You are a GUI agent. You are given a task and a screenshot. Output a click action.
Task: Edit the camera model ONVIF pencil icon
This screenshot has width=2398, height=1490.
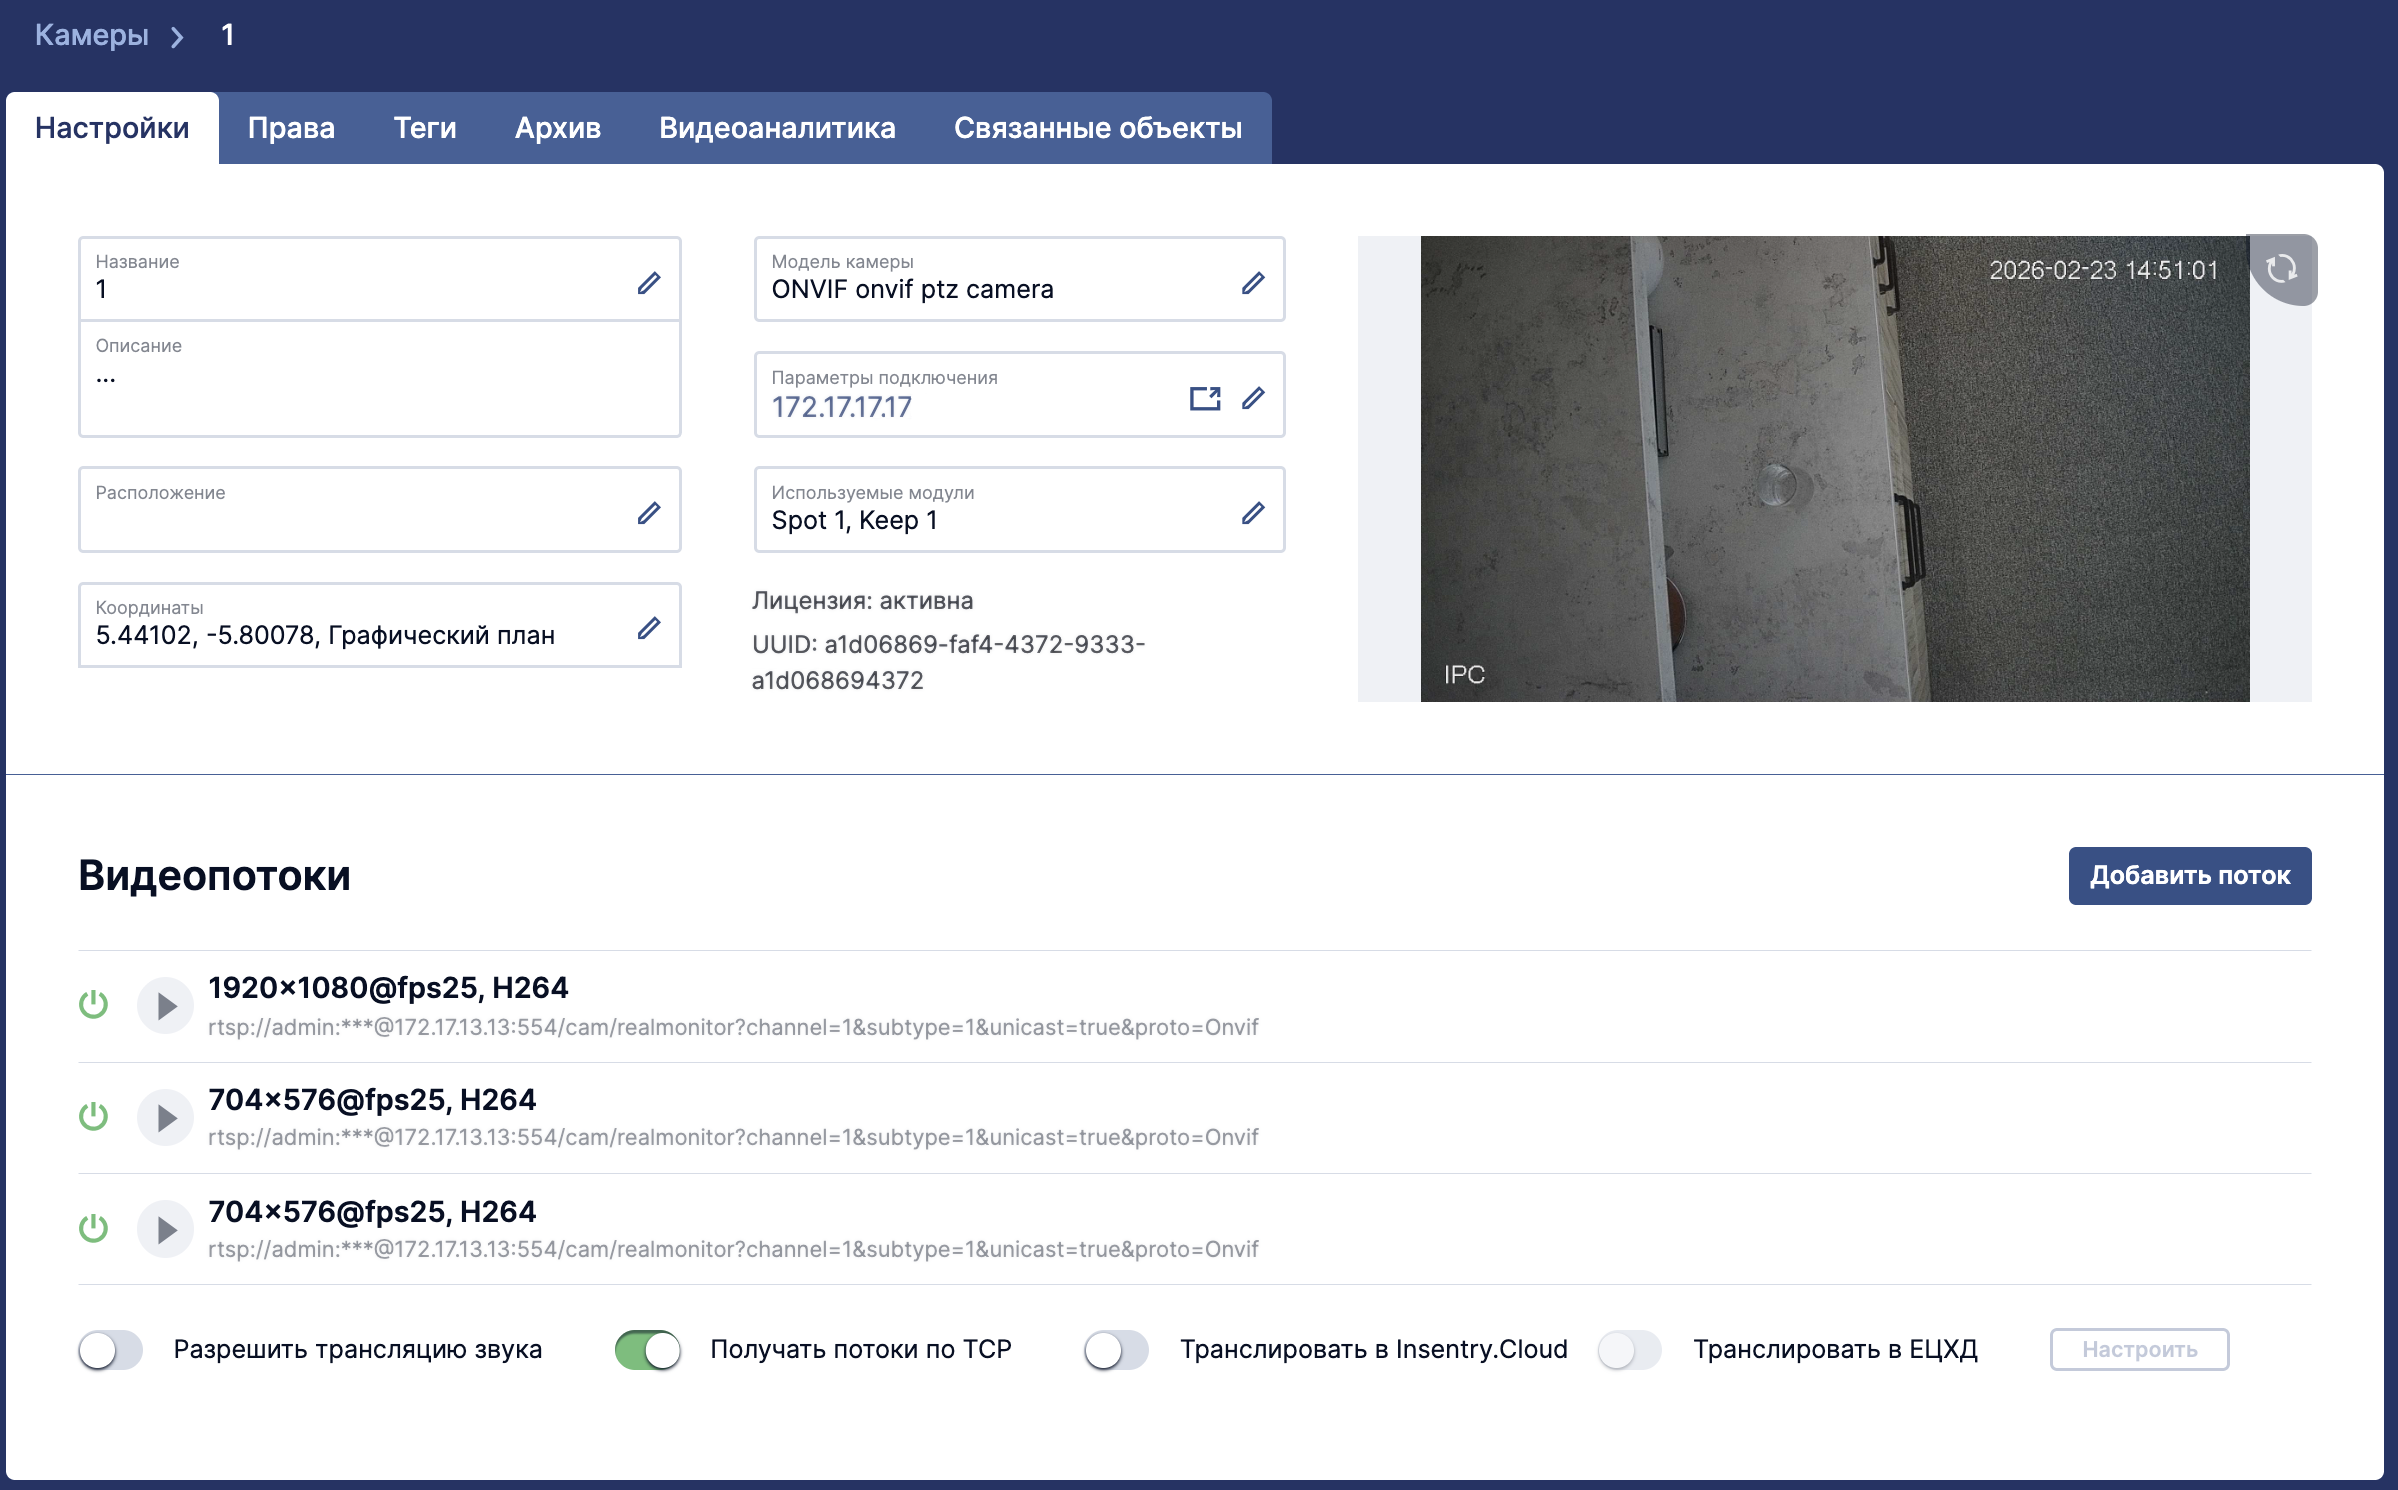coord(1253,283)
